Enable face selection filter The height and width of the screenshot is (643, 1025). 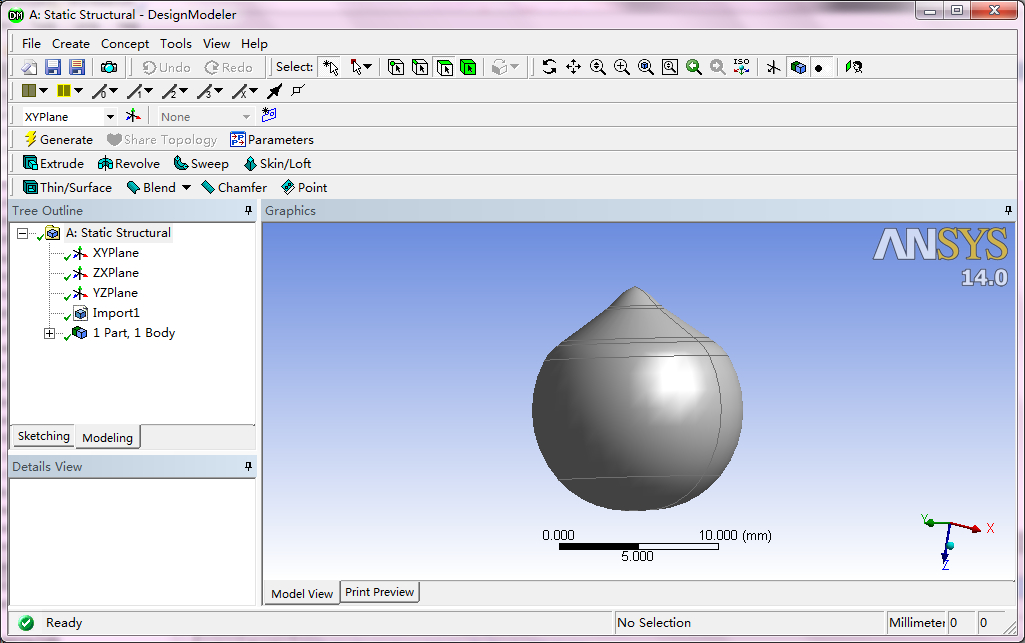coord(445,67)
